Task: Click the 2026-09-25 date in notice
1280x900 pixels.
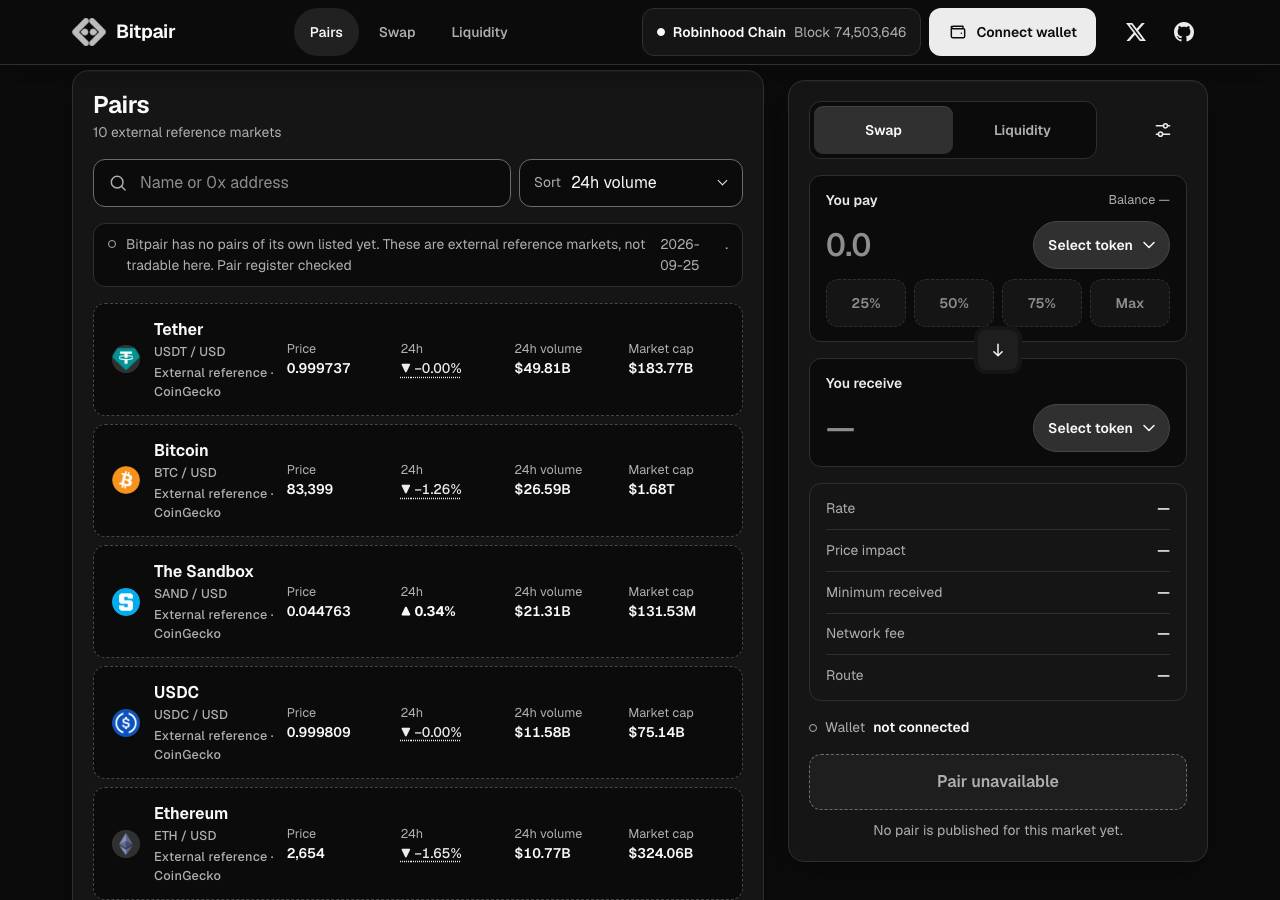Action: pos(680,255)
